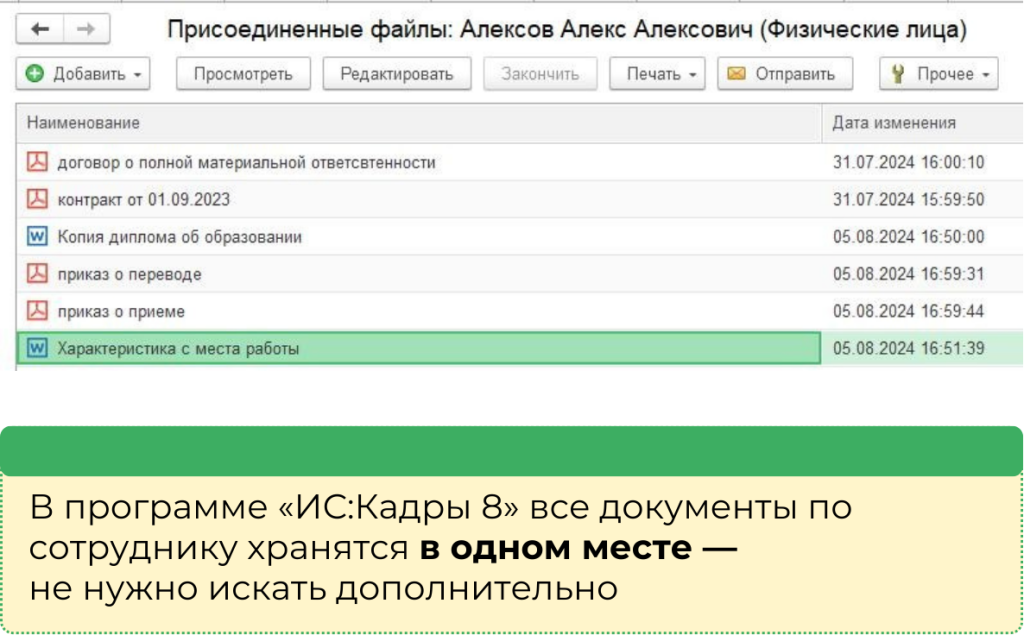Click the Просмотреть button
The image size is (1024, 635).
point(243,73)
